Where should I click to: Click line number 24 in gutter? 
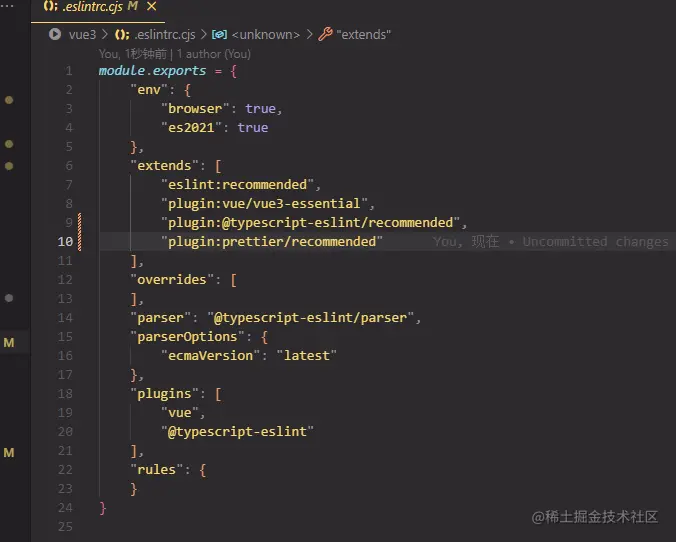click(65, 508)
